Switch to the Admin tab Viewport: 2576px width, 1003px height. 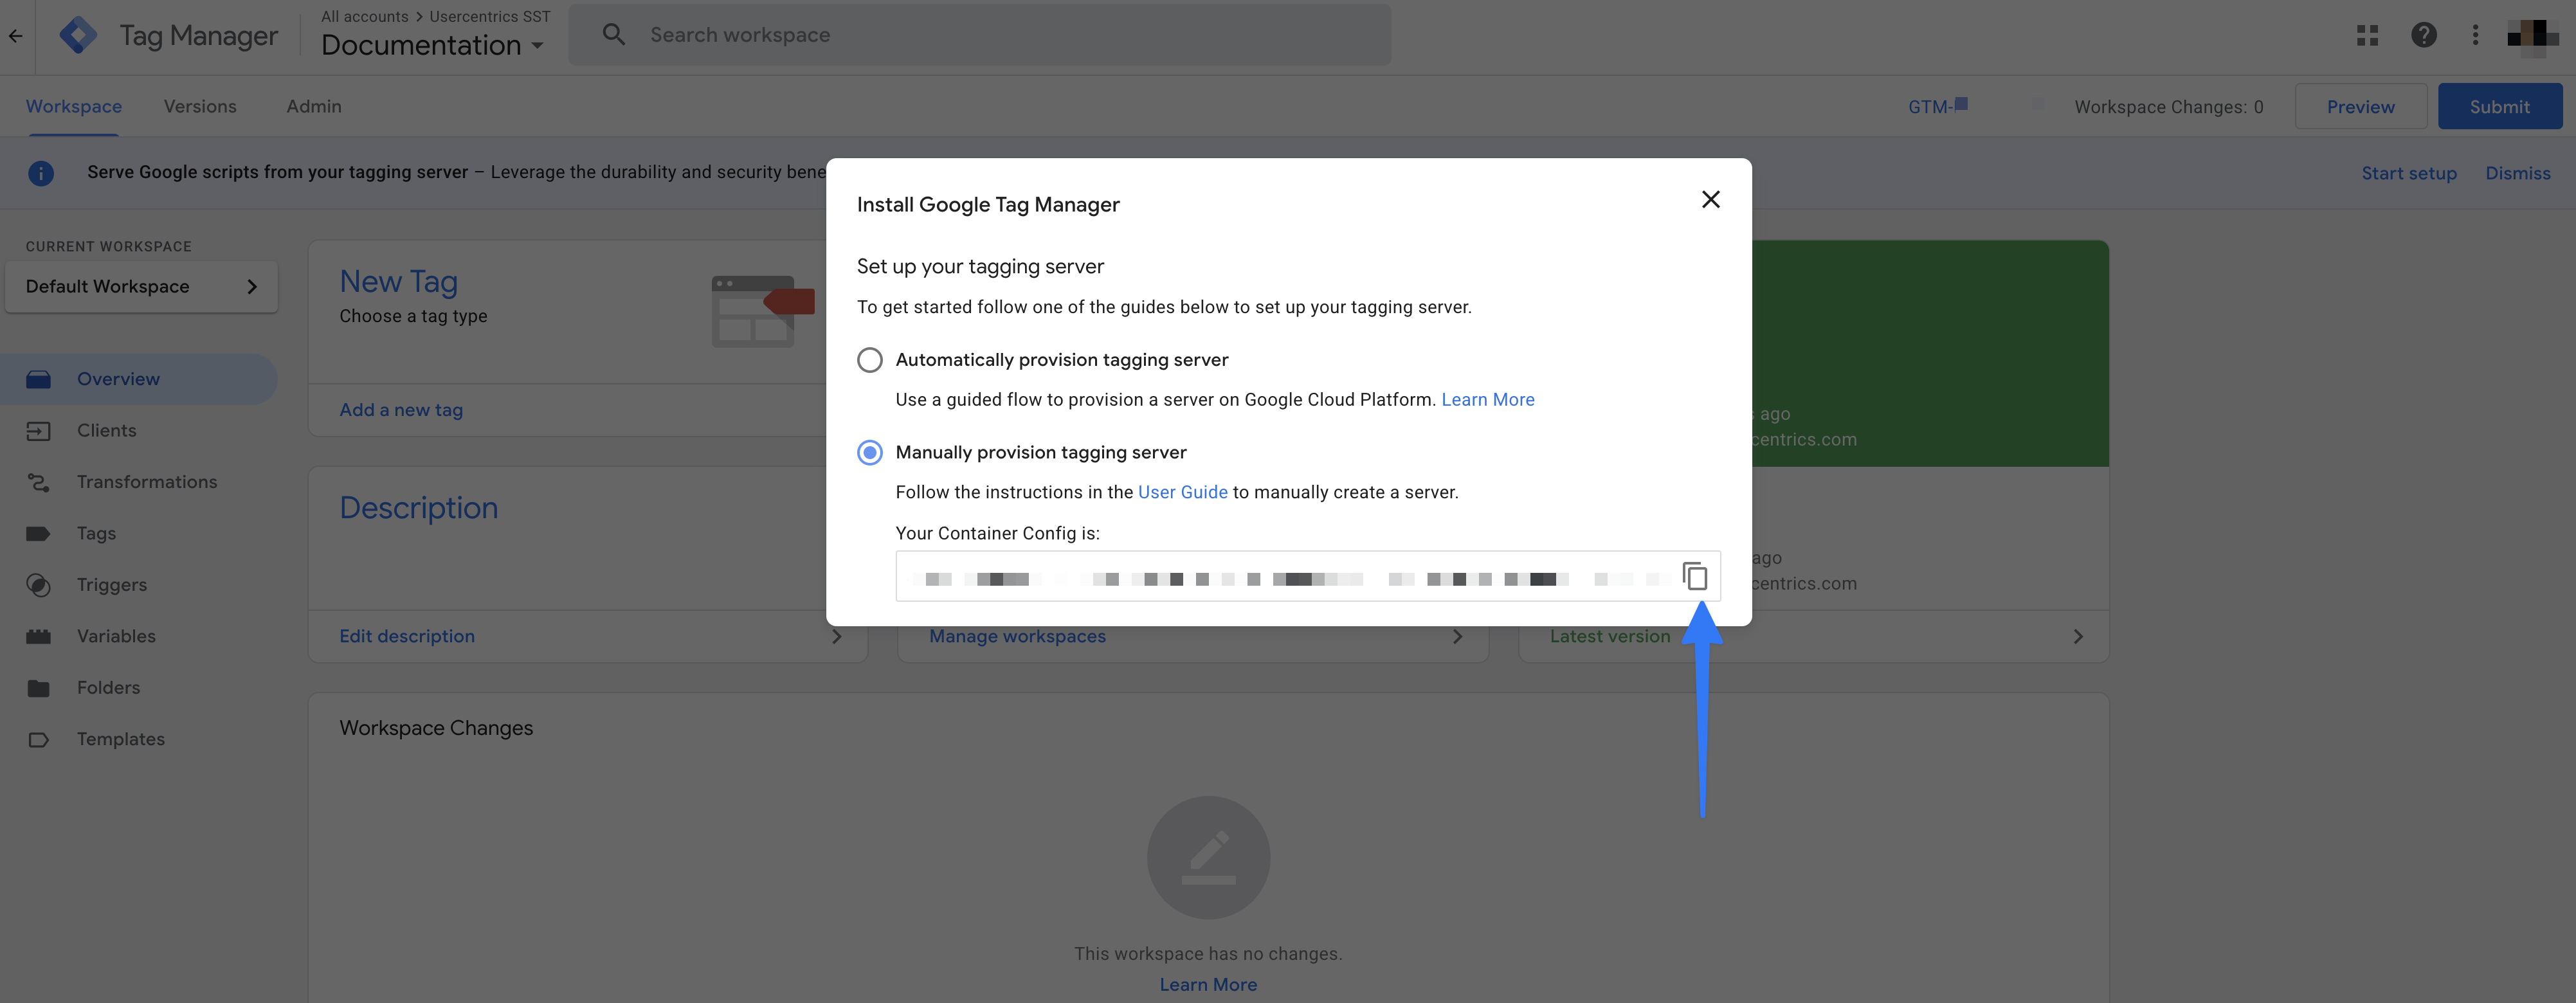coord(314,106)
